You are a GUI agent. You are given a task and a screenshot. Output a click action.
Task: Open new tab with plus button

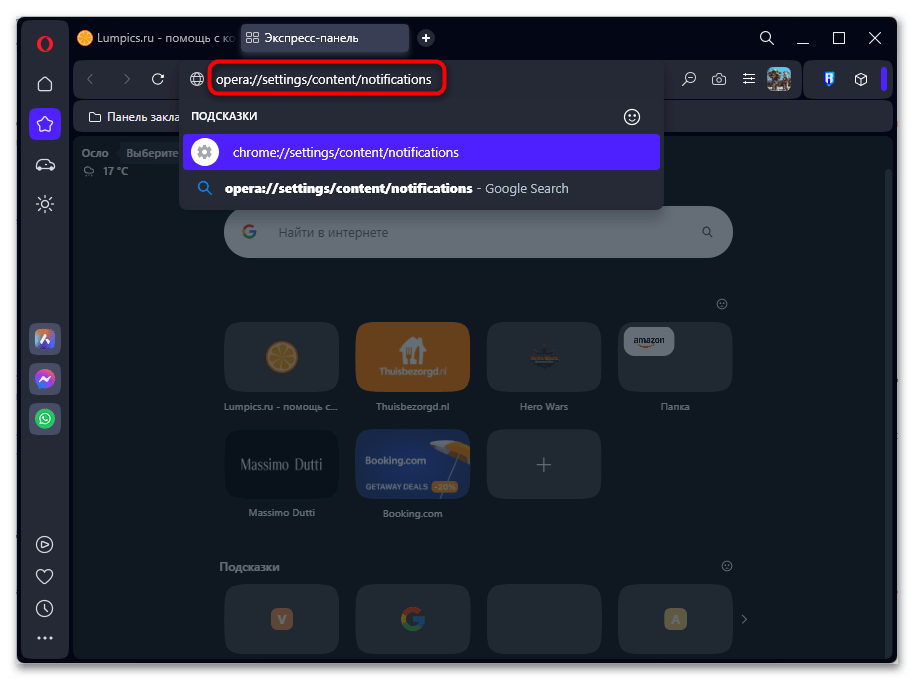(426, 38)
